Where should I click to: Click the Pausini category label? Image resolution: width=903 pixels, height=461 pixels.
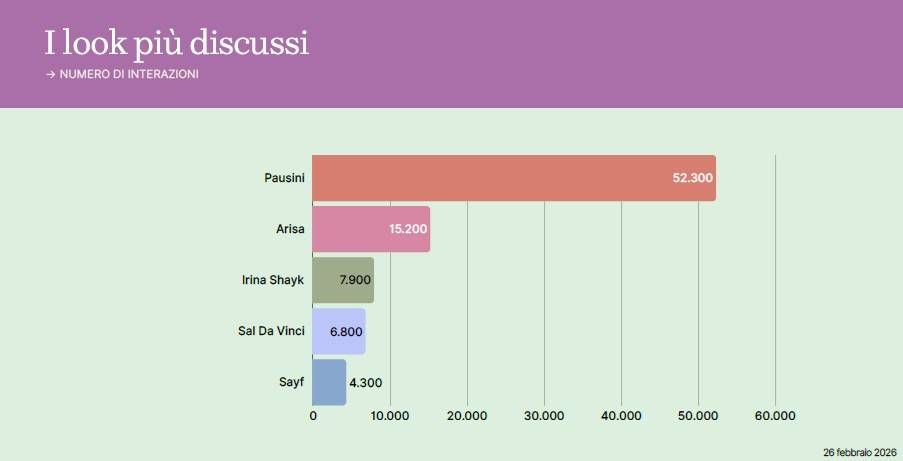coord(284,178)
